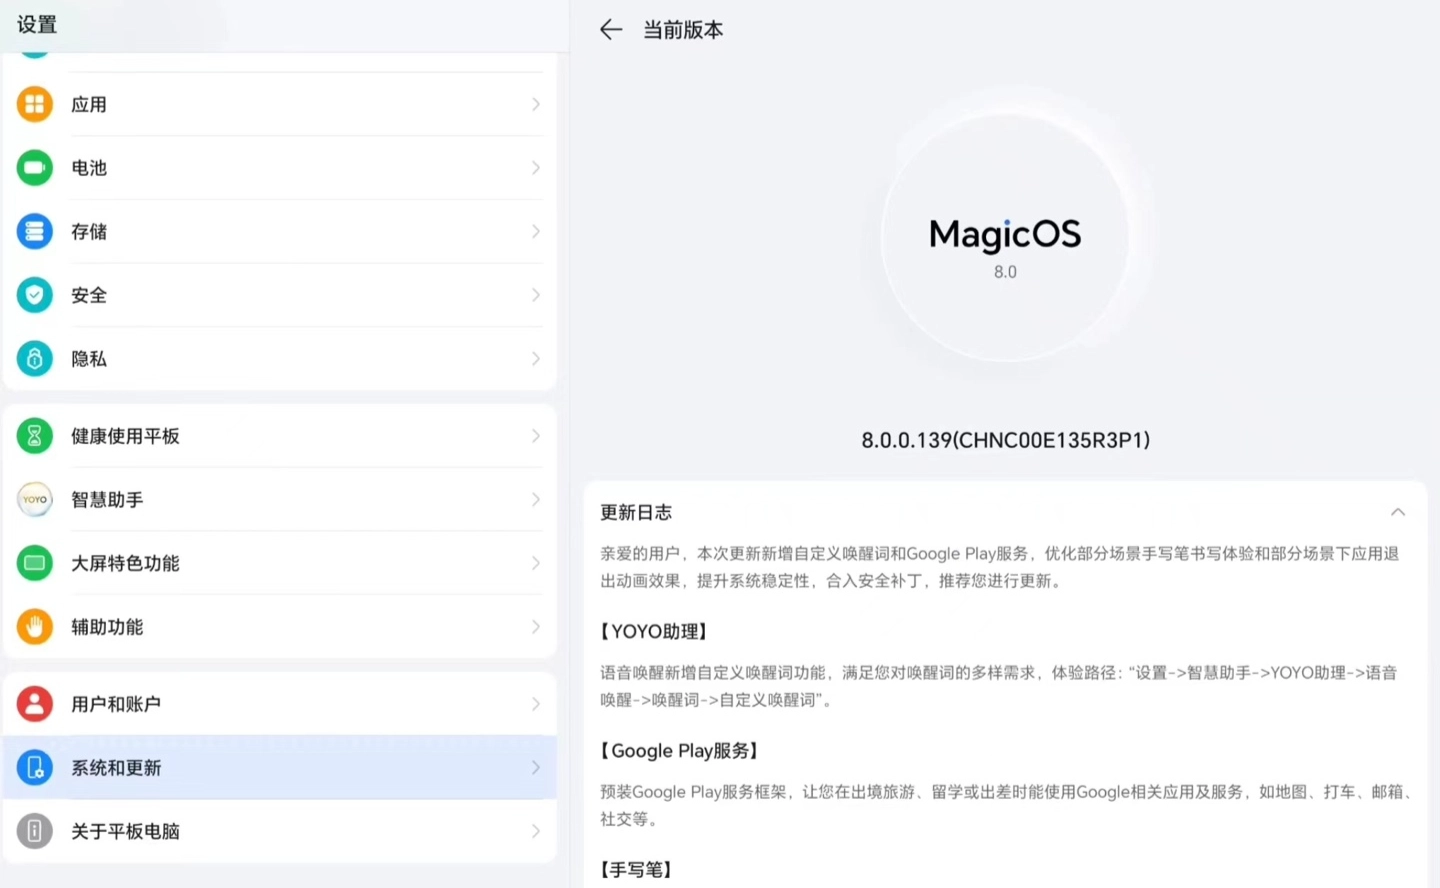Tap the hourglass icon for 健康使用平板

[35, 436]
